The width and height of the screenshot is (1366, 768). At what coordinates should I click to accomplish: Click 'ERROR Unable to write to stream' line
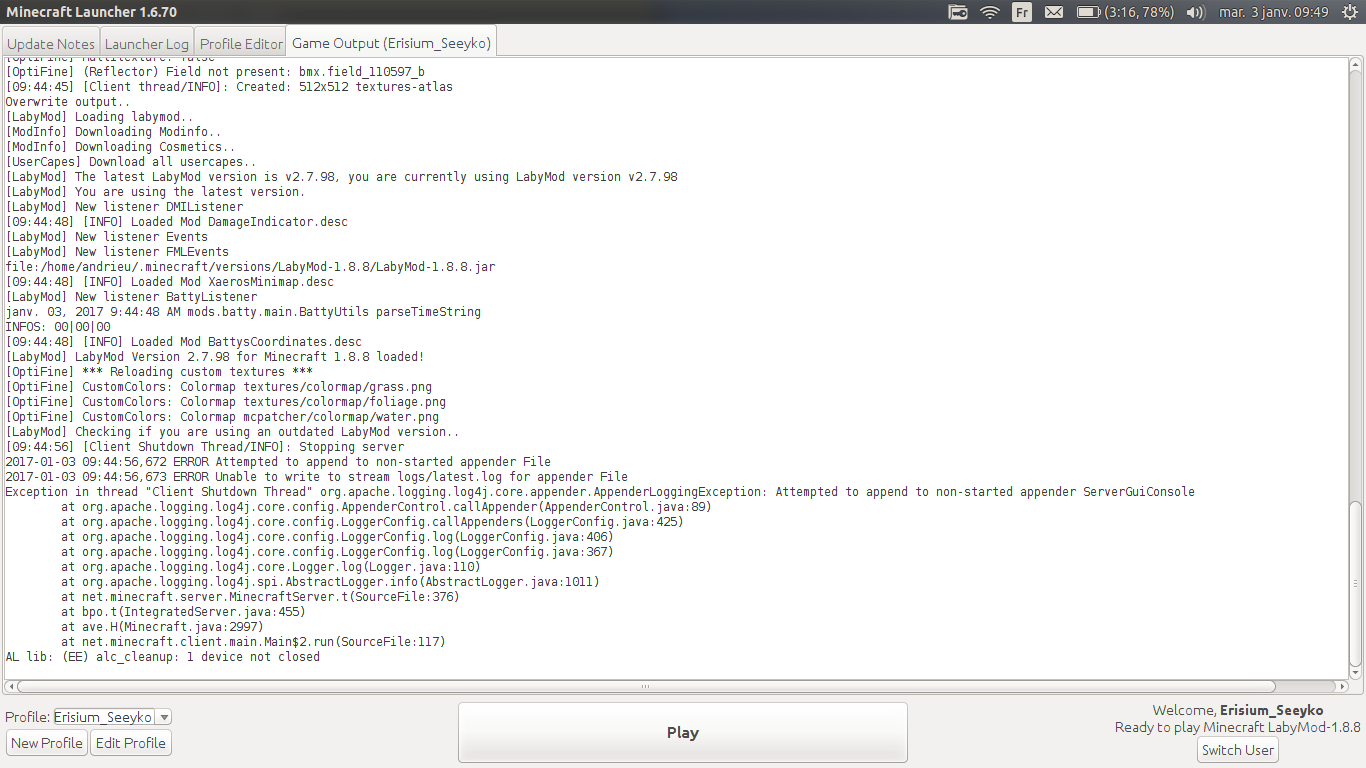tap(317, 477)
